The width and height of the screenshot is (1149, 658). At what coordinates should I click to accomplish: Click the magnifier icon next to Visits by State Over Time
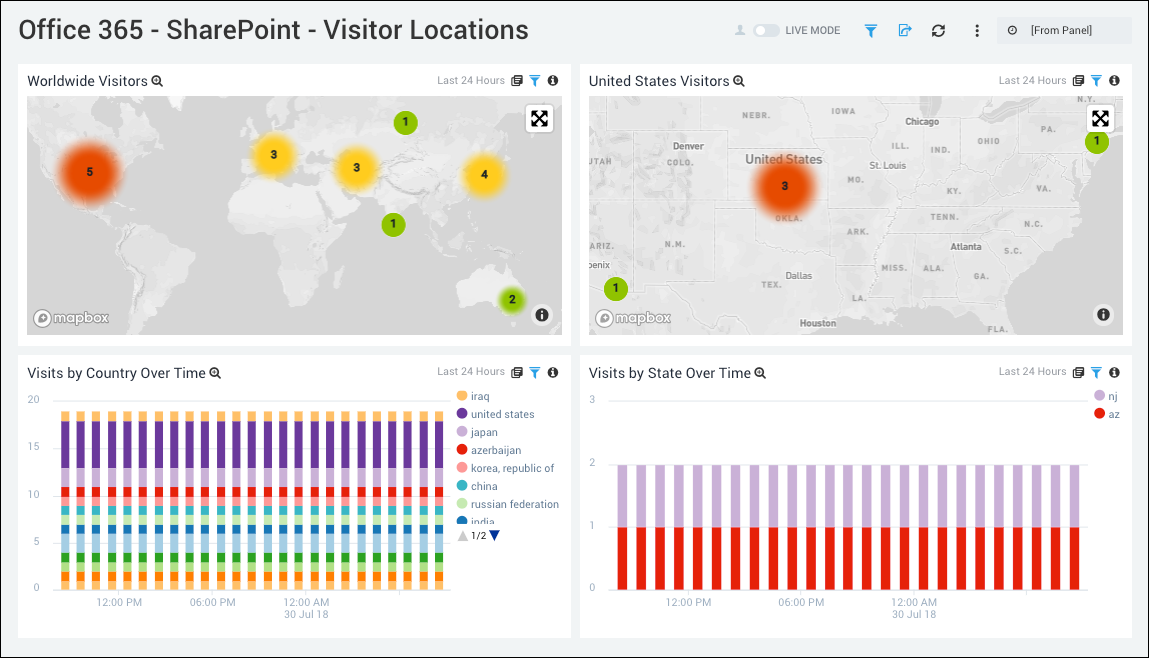761,373
